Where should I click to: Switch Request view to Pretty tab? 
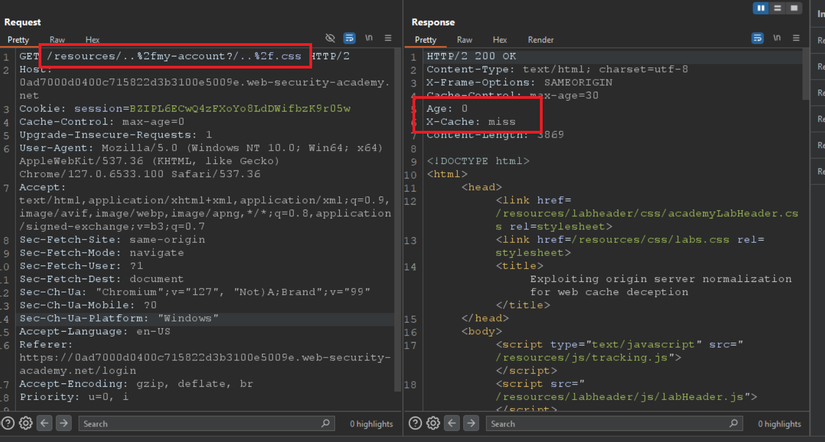[18, 40]
